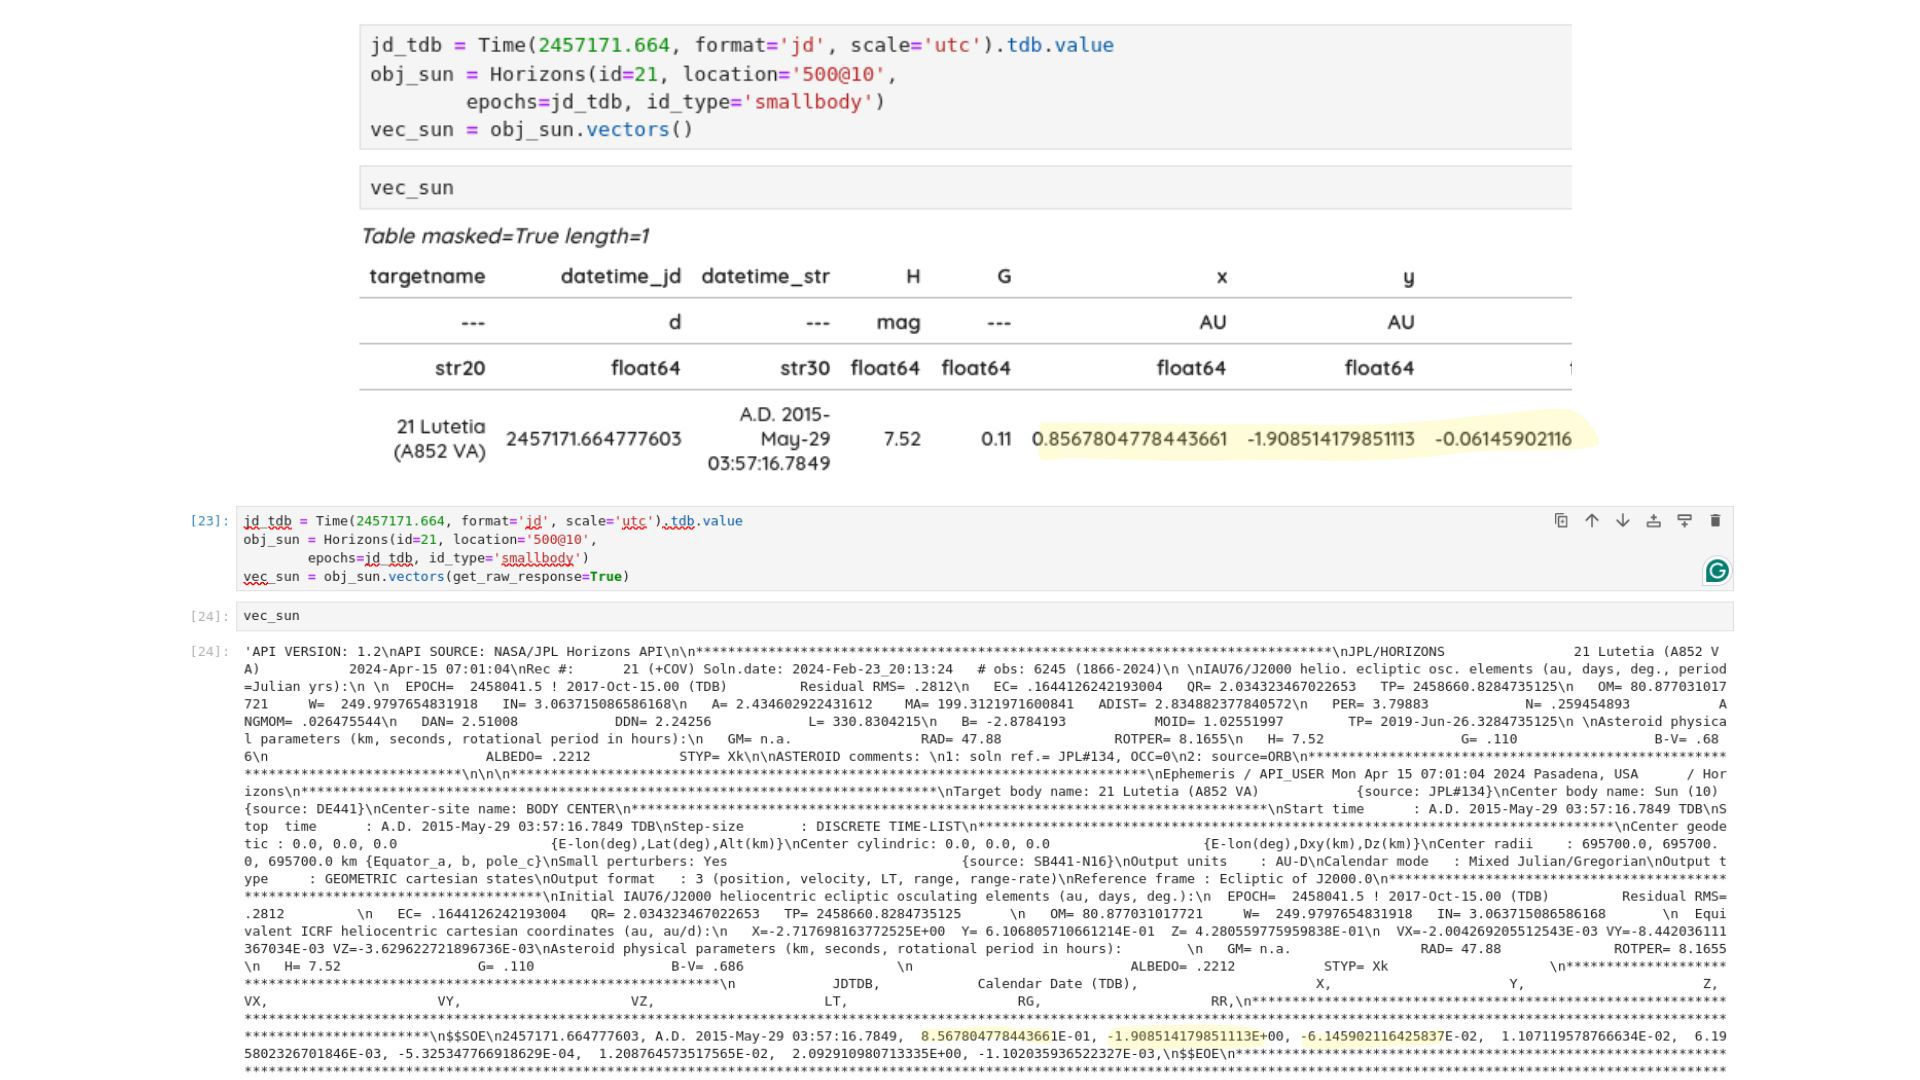The height and width of the screenshot is (1080, 1920).
Task: Click the raw API response output text
Action: point(985,860)
